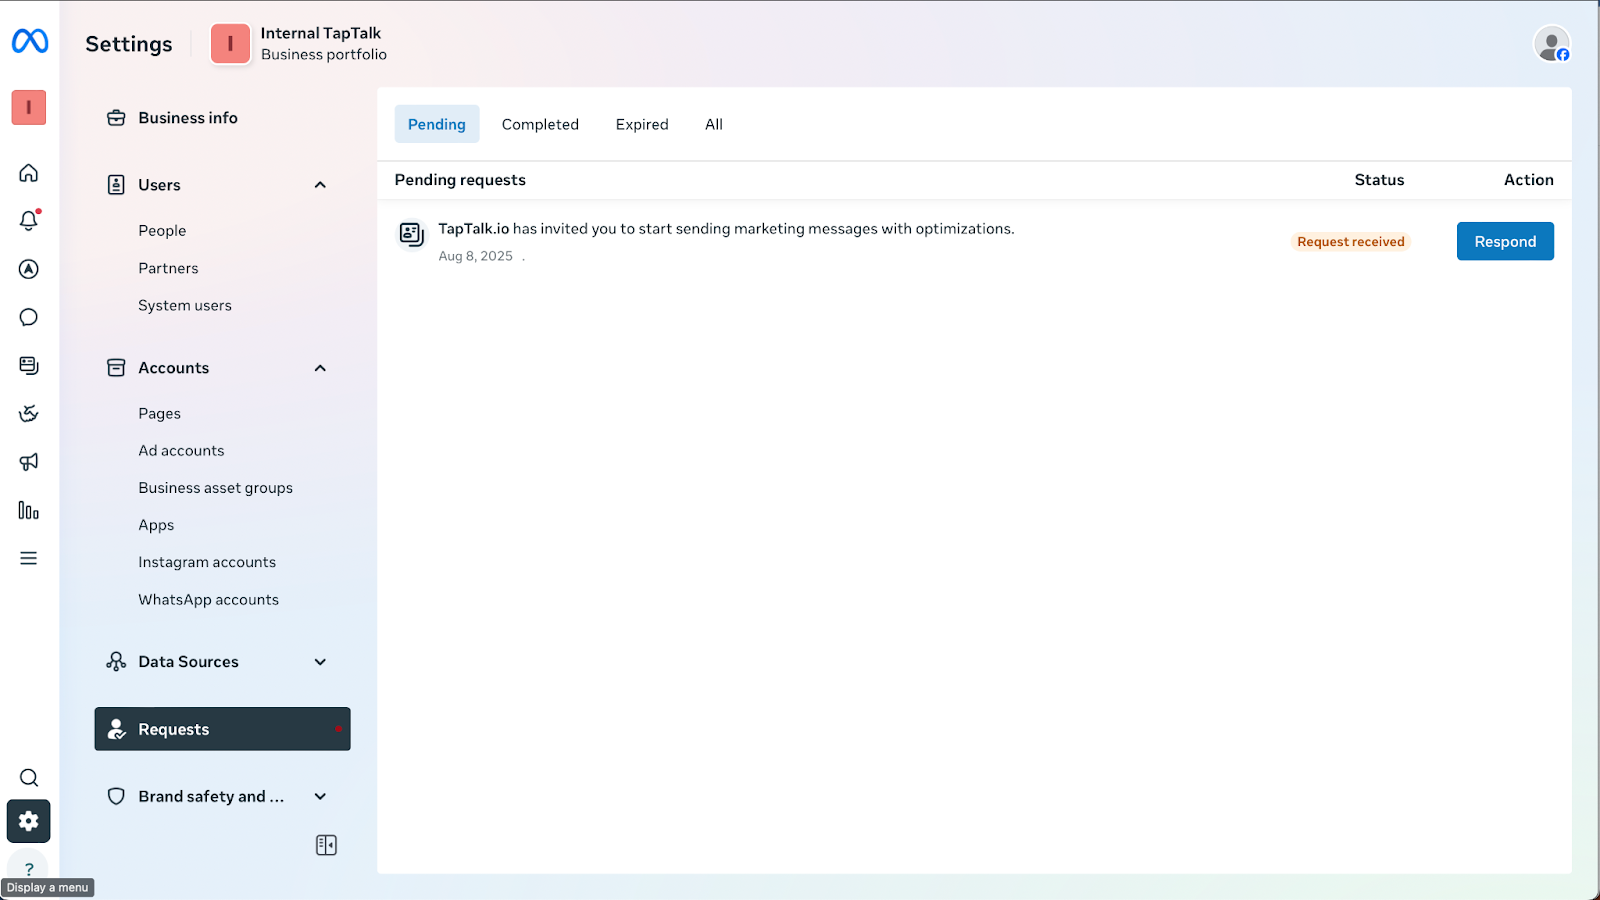Viewport: 1600px width, 900px height.
Task: Click the Brand safety shield icon
Action: pyautogui.click(x=116, y=796)
